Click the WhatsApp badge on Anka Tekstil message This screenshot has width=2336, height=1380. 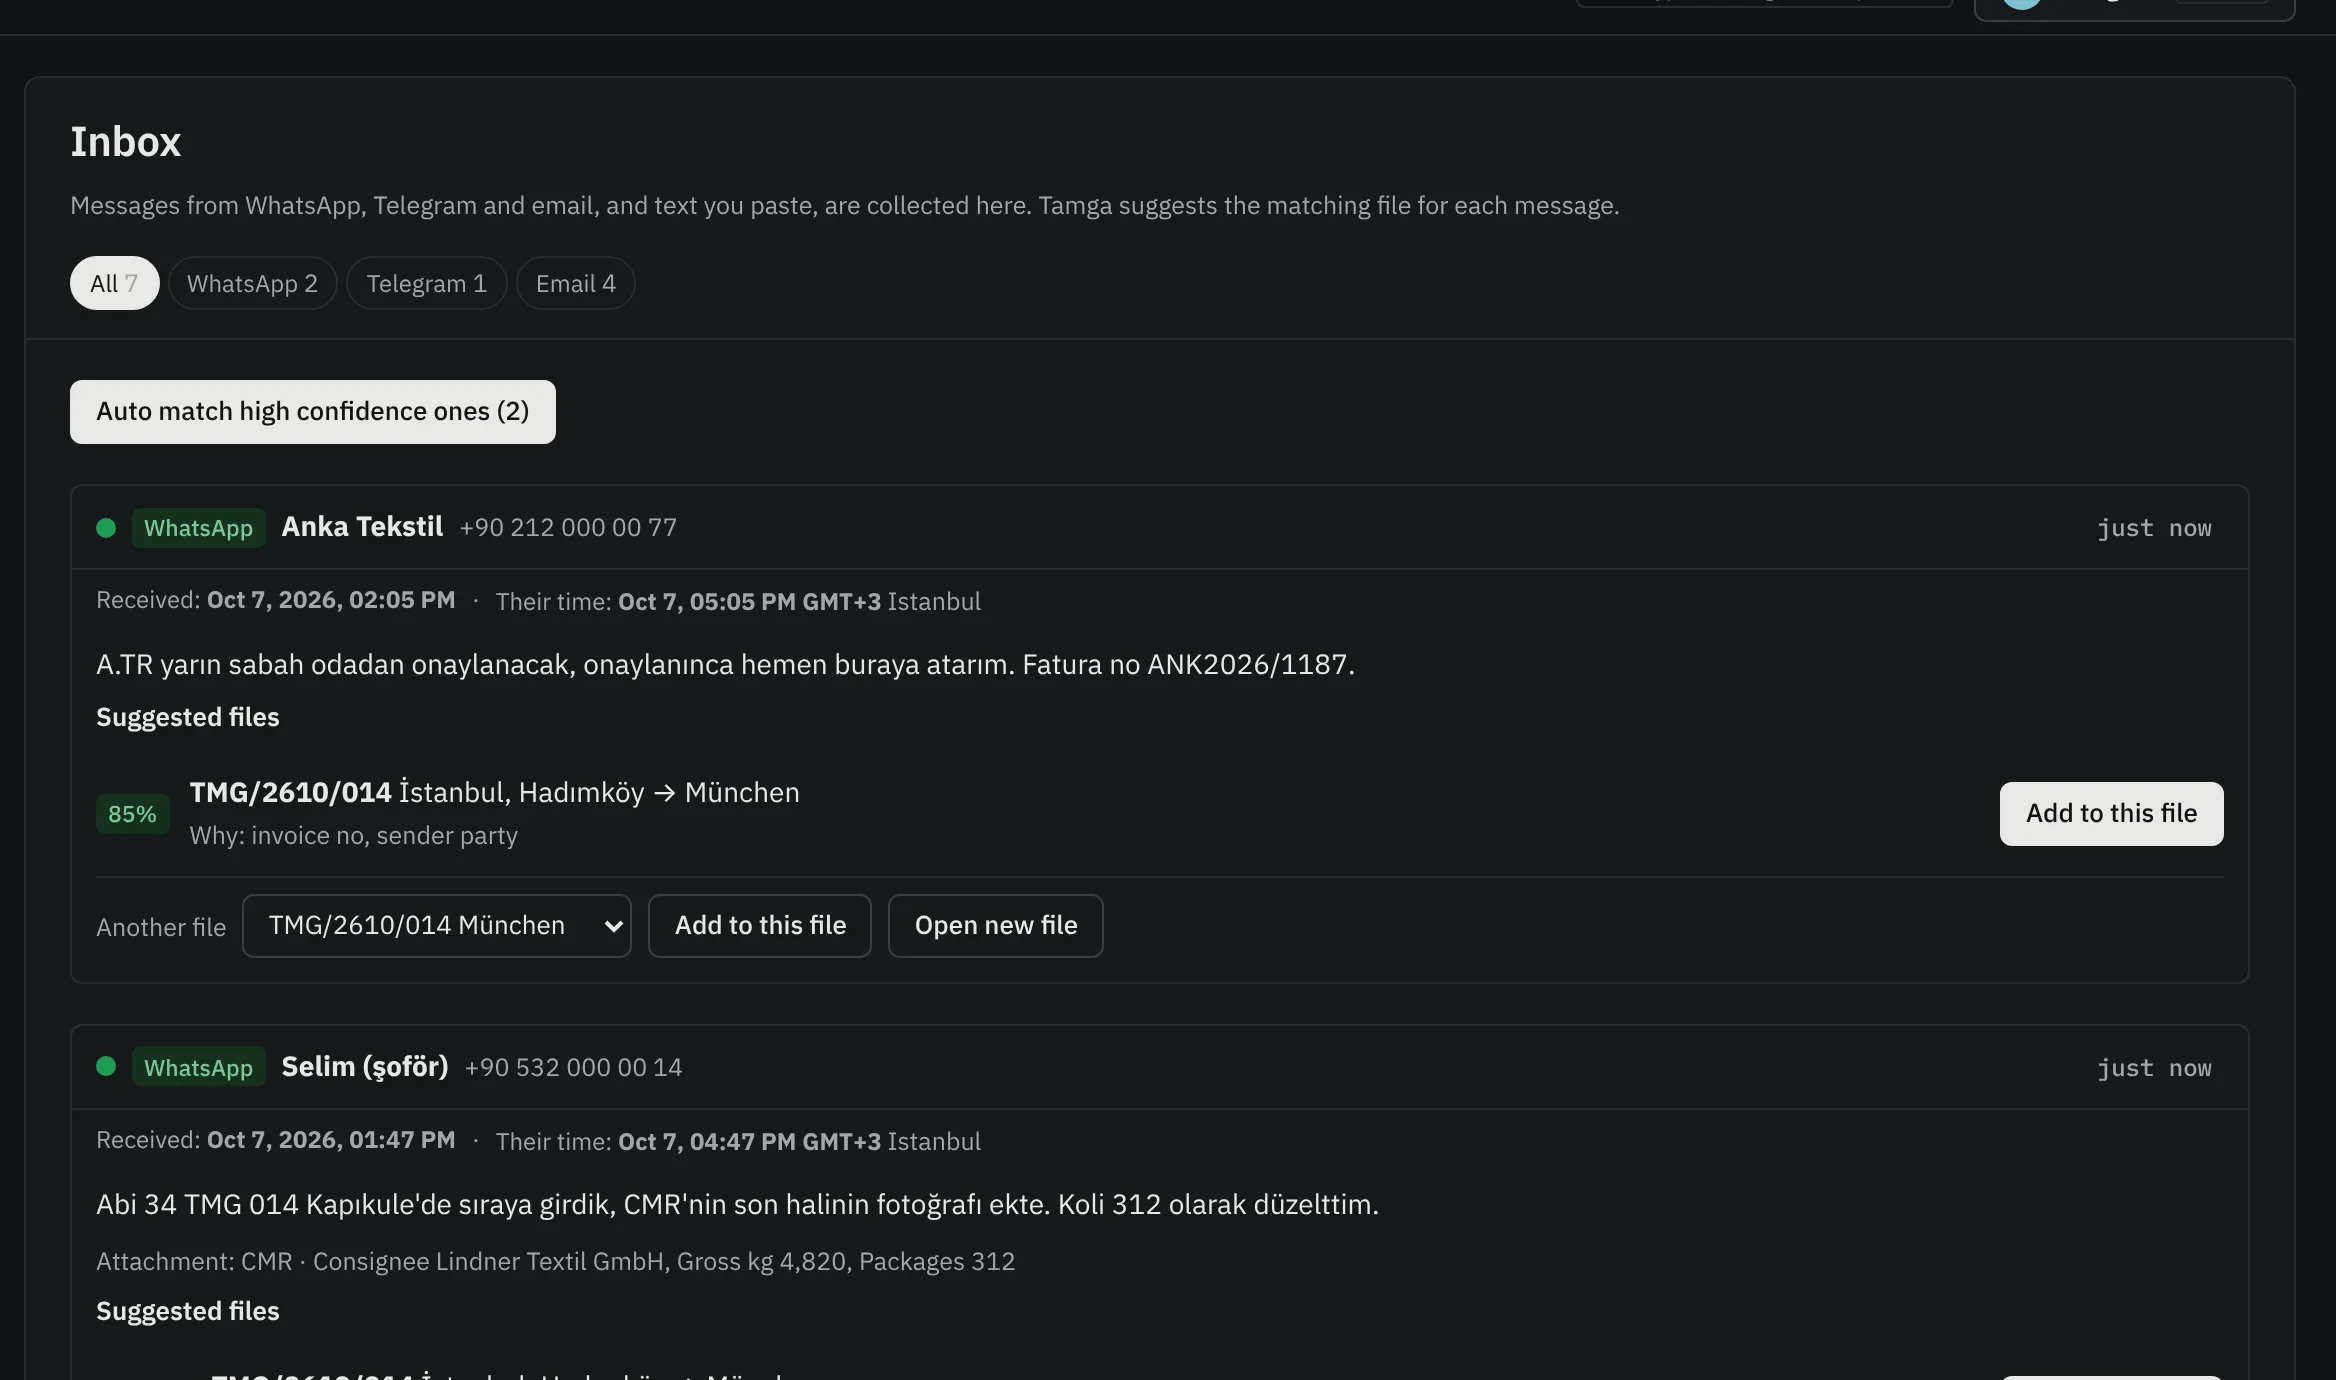coord(198,528)
